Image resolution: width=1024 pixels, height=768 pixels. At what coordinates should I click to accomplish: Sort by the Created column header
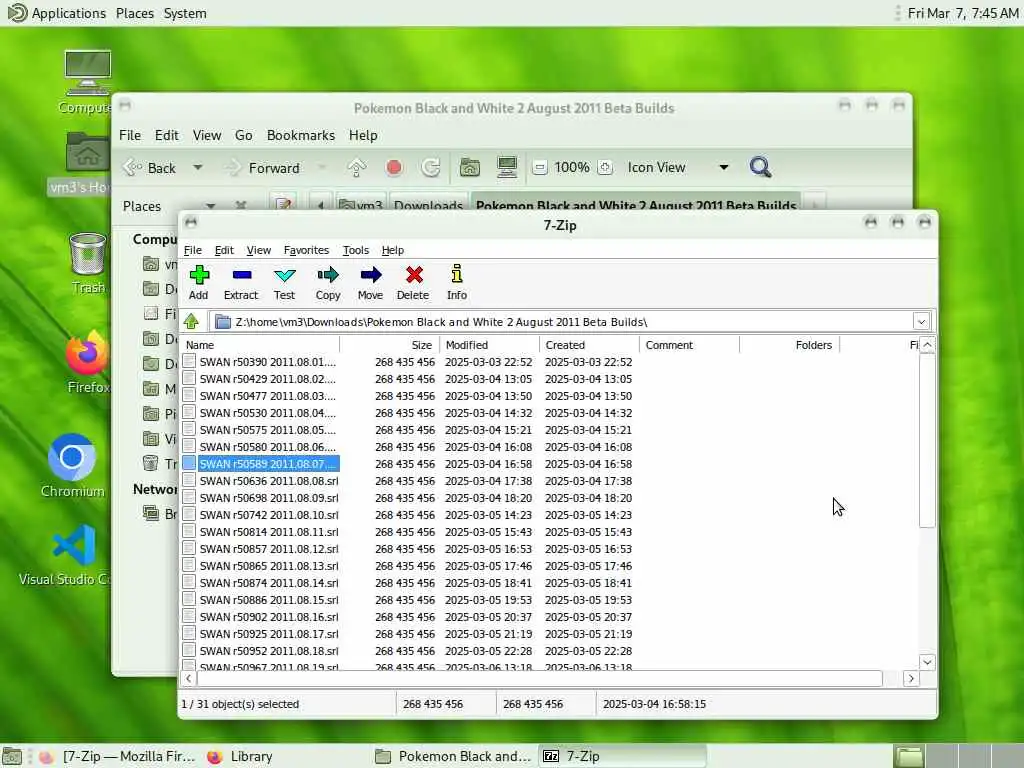click(589, 345)
